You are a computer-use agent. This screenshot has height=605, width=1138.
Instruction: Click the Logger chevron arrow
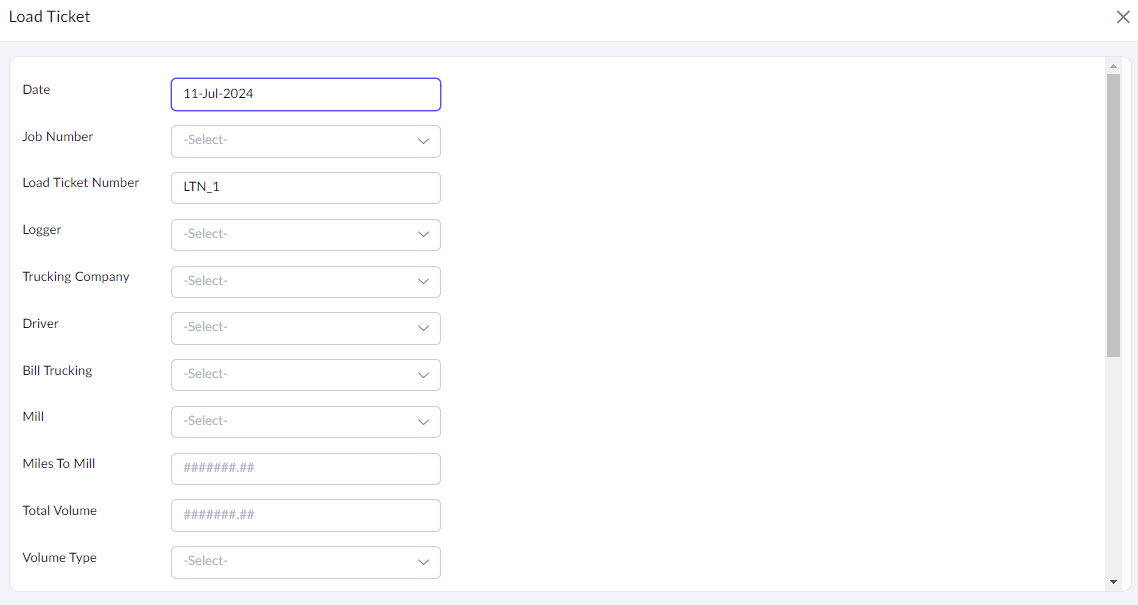(423, 234)
